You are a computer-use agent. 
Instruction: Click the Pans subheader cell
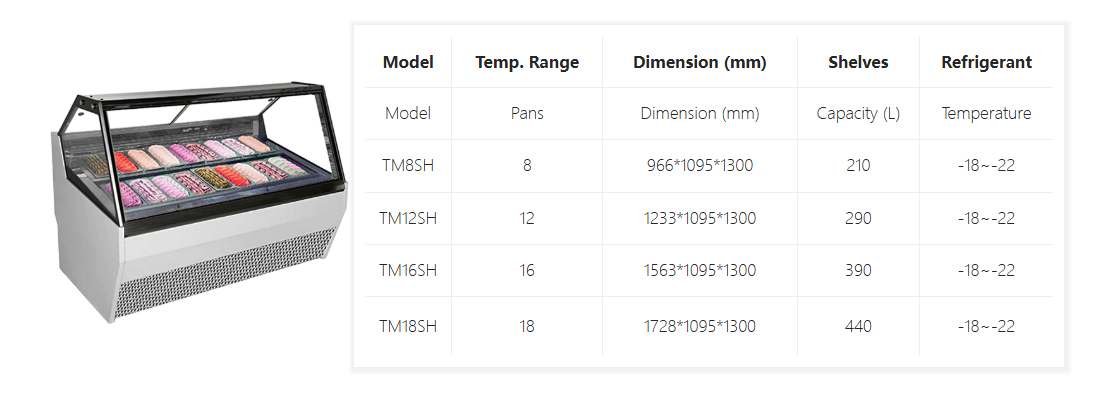[527, 114]
